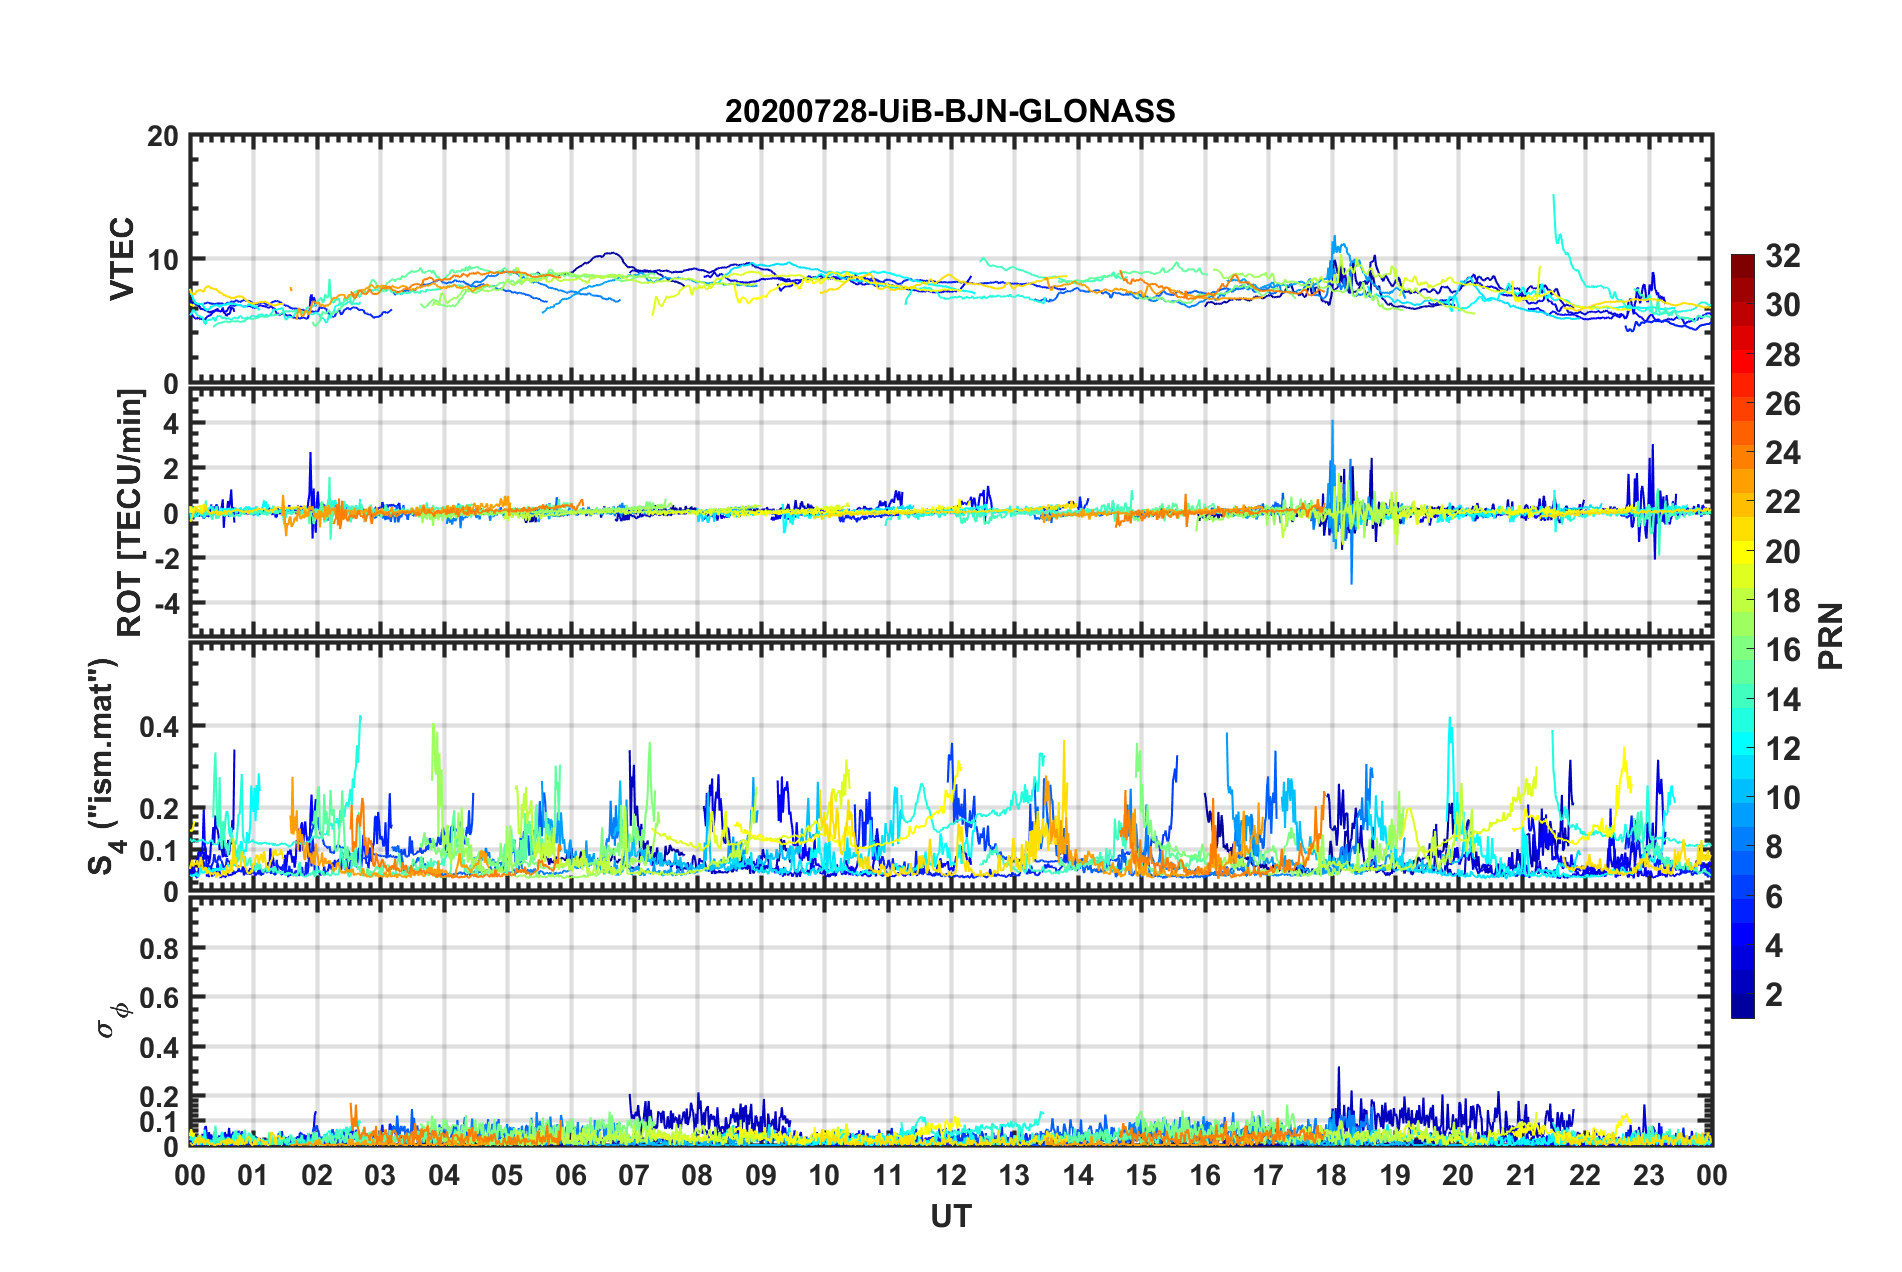The height and width of the screenshot is (1272, 1902).
Task: Click colorbar tick label 24
Action: tap(1782, 453)
